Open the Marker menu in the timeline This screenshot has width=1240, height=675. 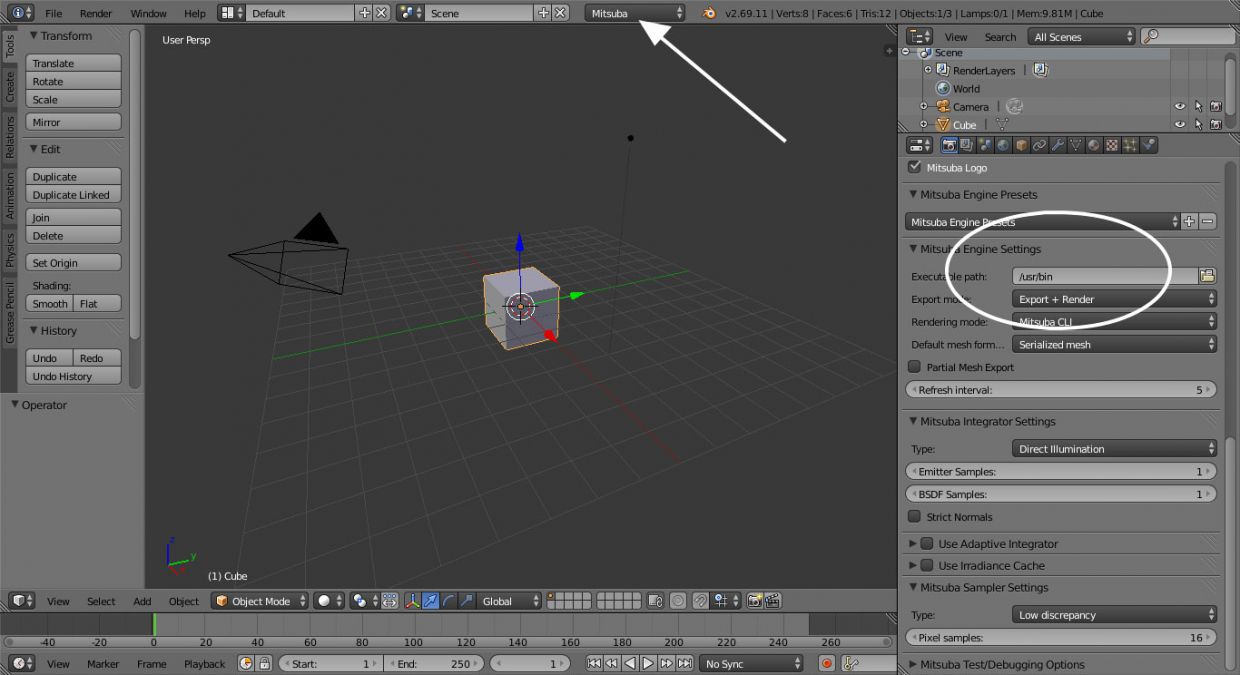[103, 663]
